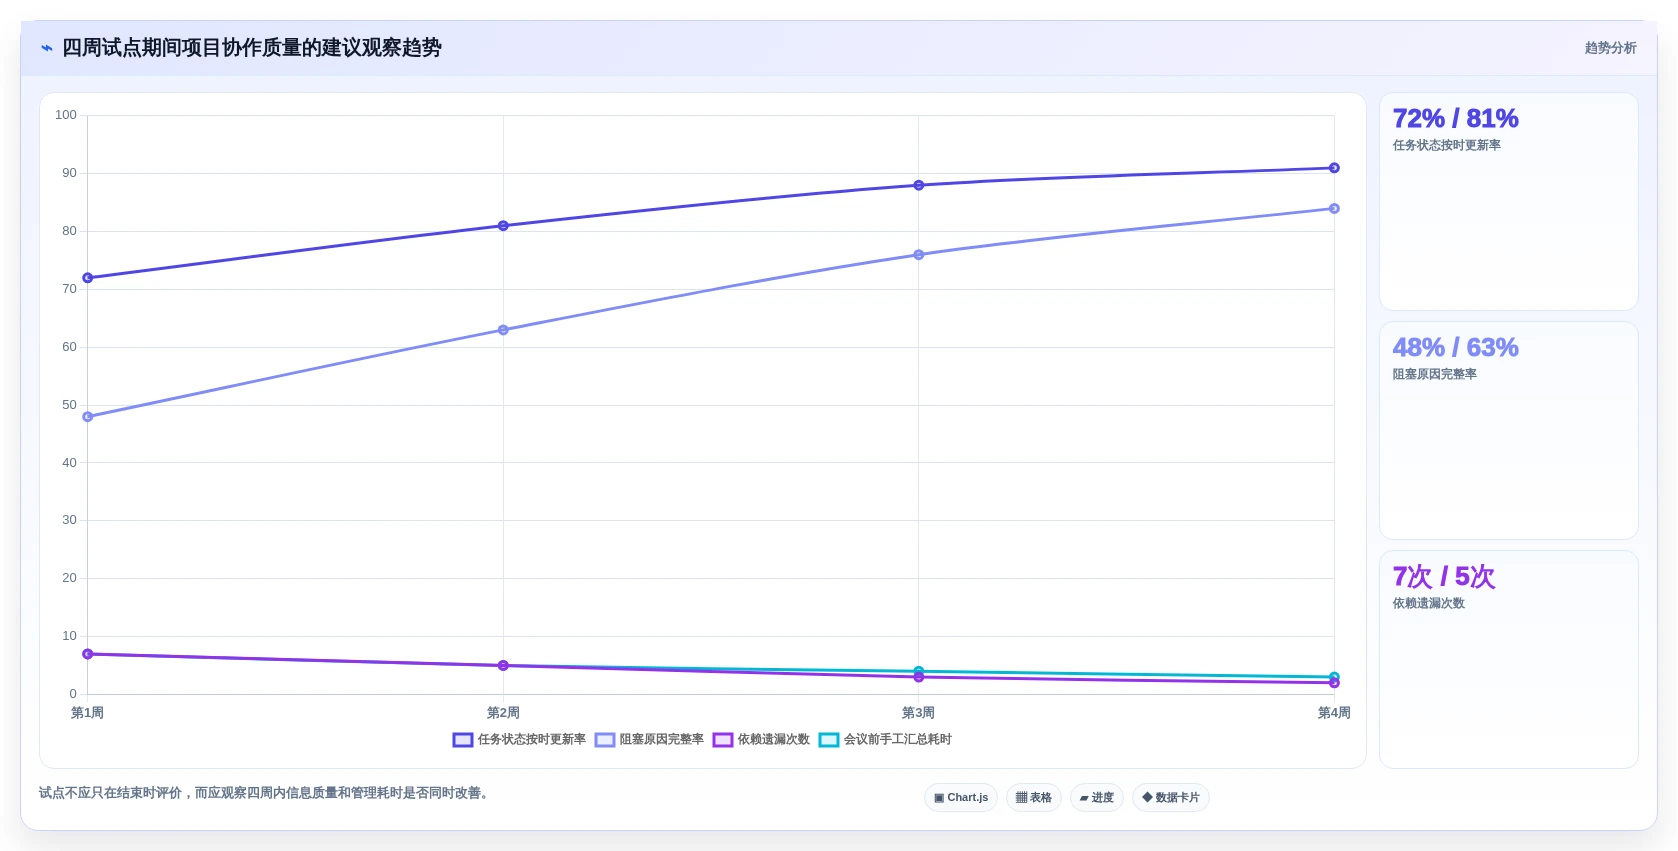Toggle the 阻塞原因完整率 legend item
The width and height of the screenshot is (1678, 851).
point(649,740)
